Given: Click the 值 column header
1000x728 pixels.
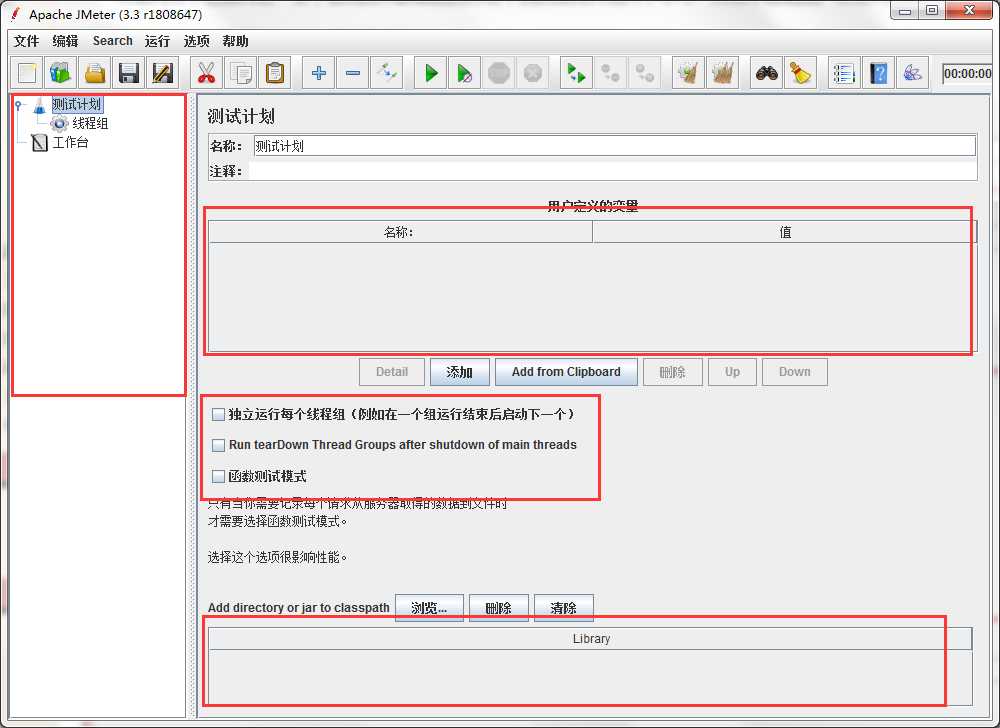Looking at the screenshot, I should 784,232.
